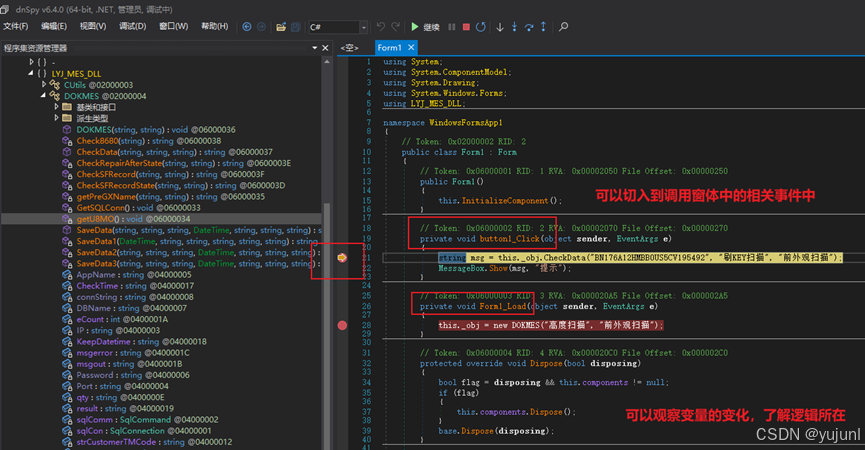Expand the 基类和接口 folder
The width and height of the screenshot is (865, 450).
coord(56,106)
